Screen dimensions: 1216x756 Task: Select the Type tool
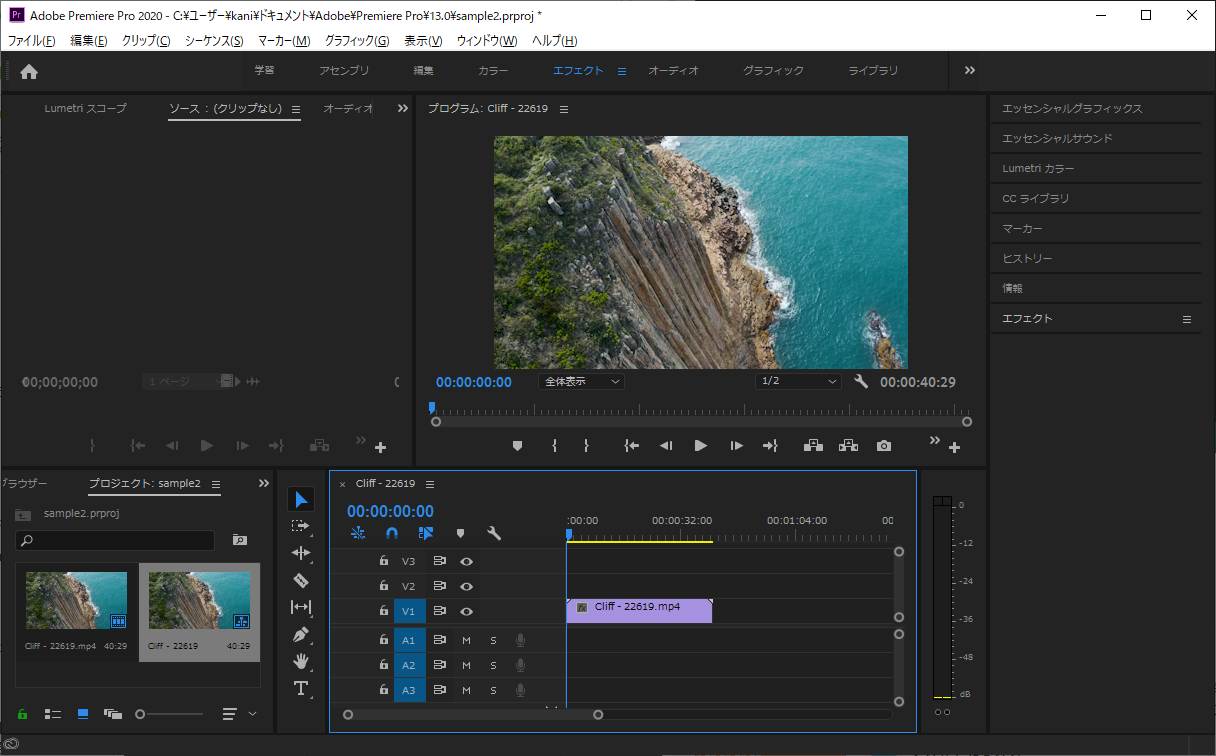301,688
